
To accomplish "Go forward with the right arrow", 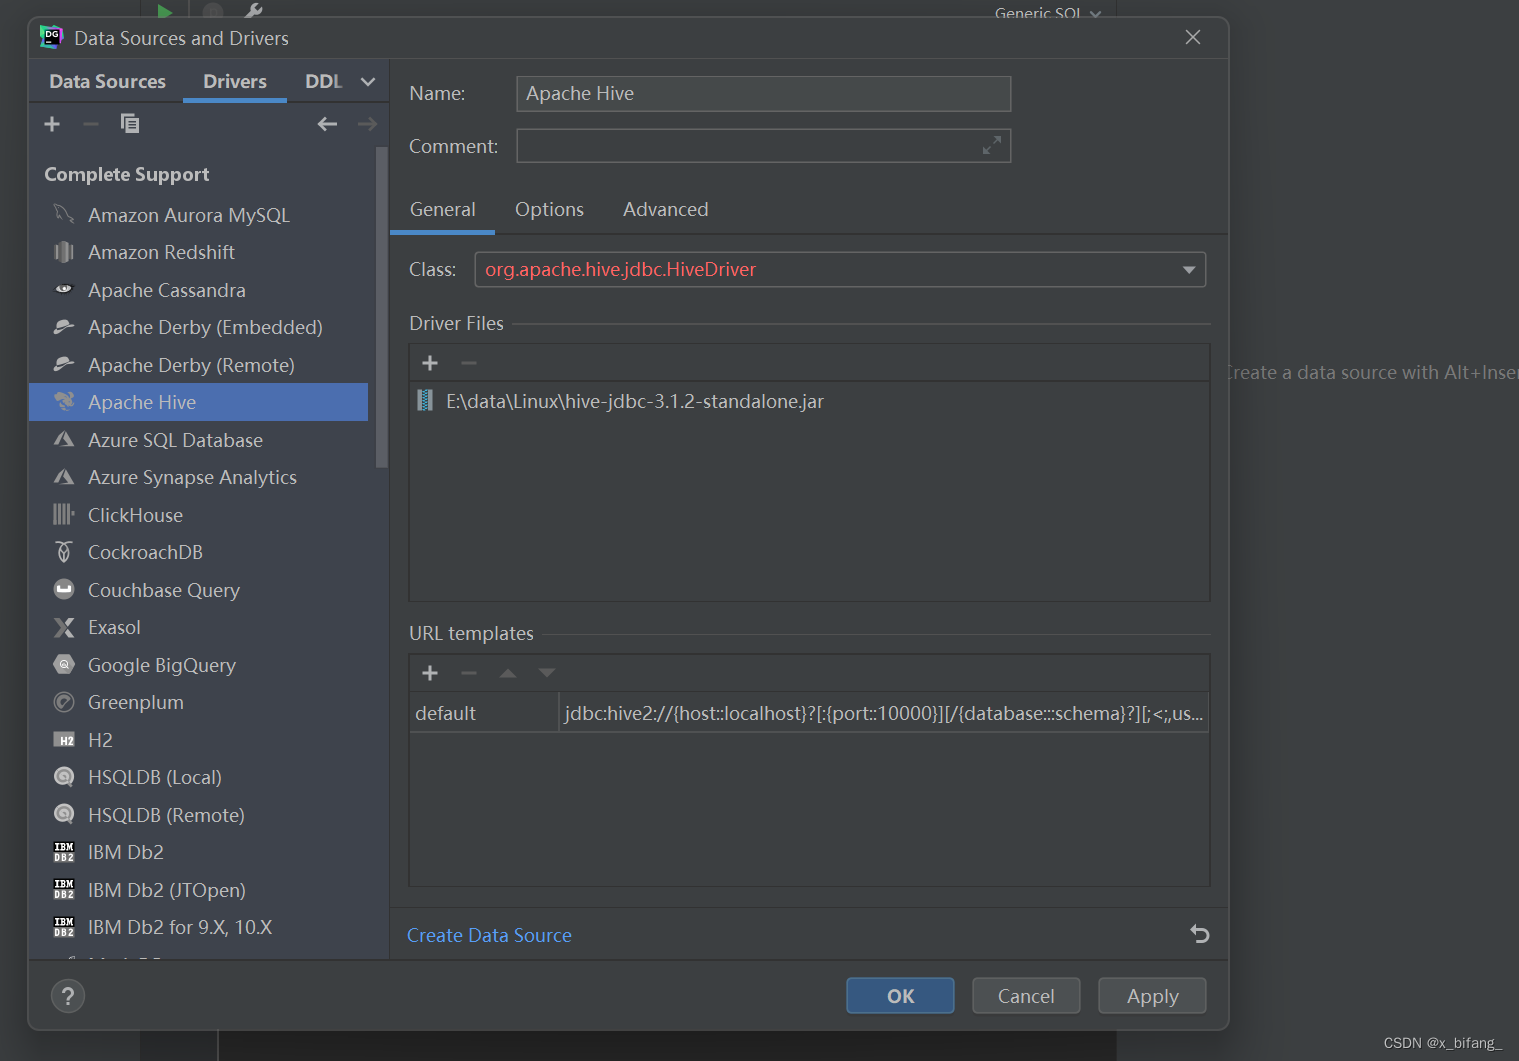I will click(x=367, y=124).
